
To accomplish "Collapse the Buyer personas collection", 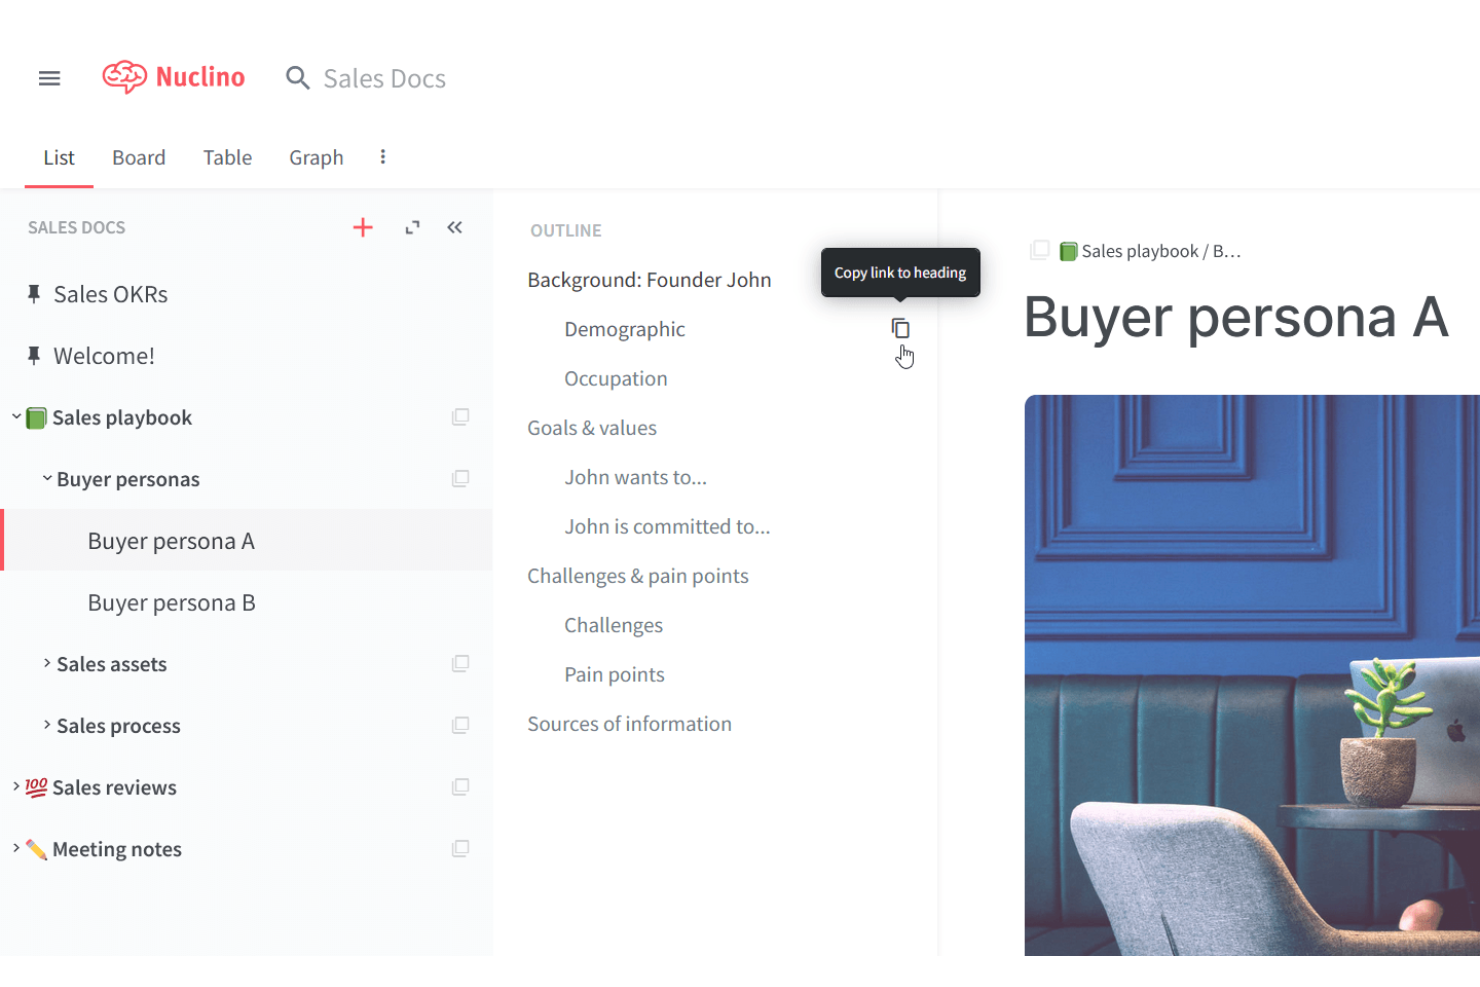I will 47,478.
